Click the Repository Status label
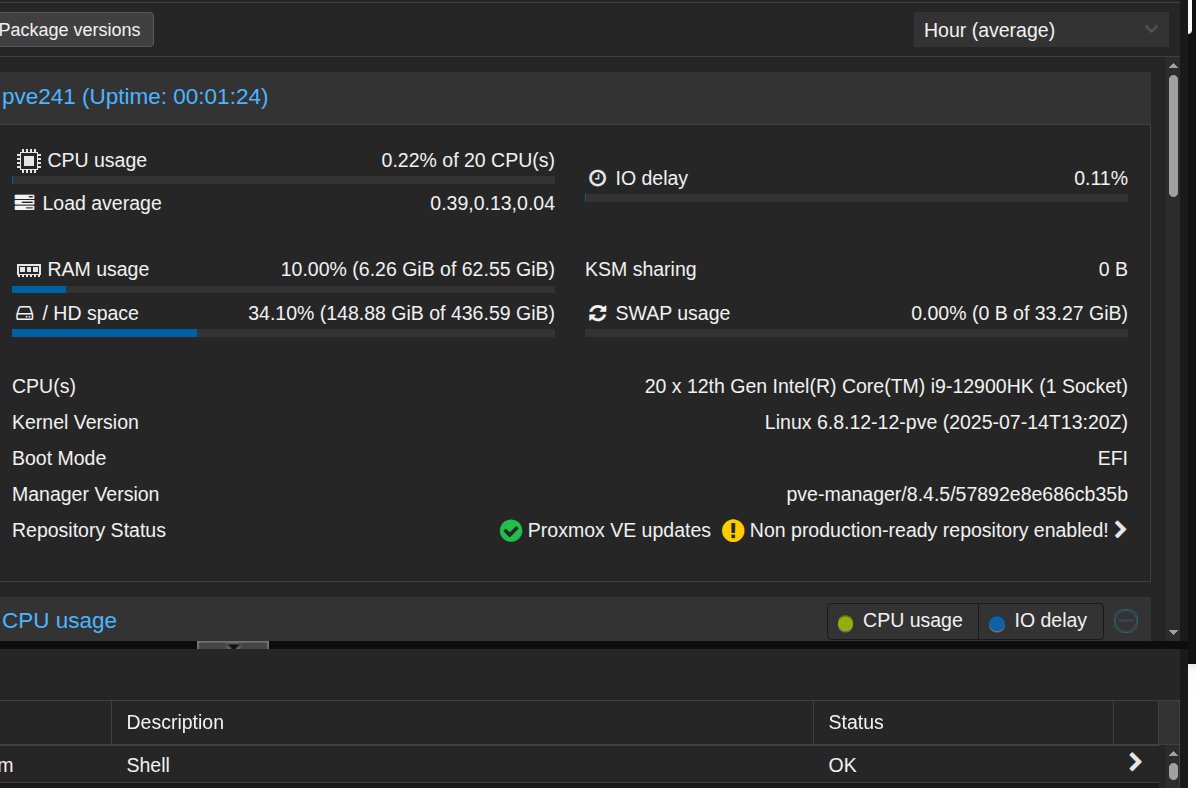The width and height of the screenshot is (1196, 788). click(x=88, y=530)
